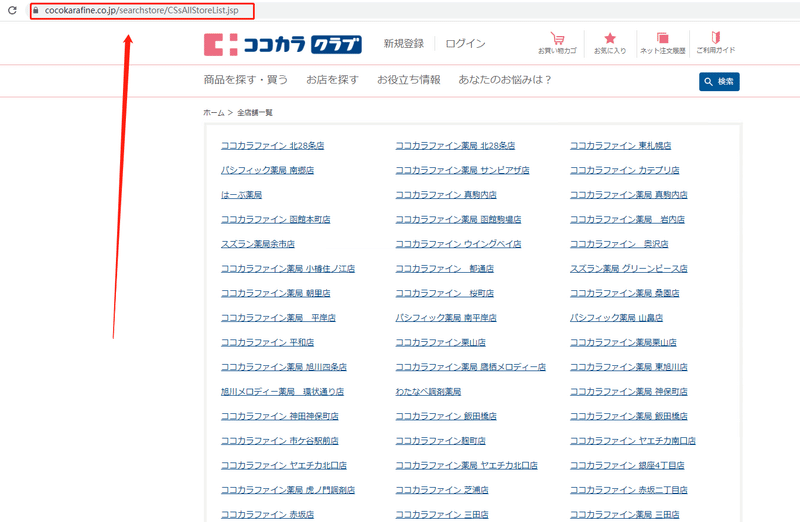Viewport: 800px width, 522px height.
Task: Open the 商品を探す・買う menu
Action: pyautogui.click(x=246, y=80)
